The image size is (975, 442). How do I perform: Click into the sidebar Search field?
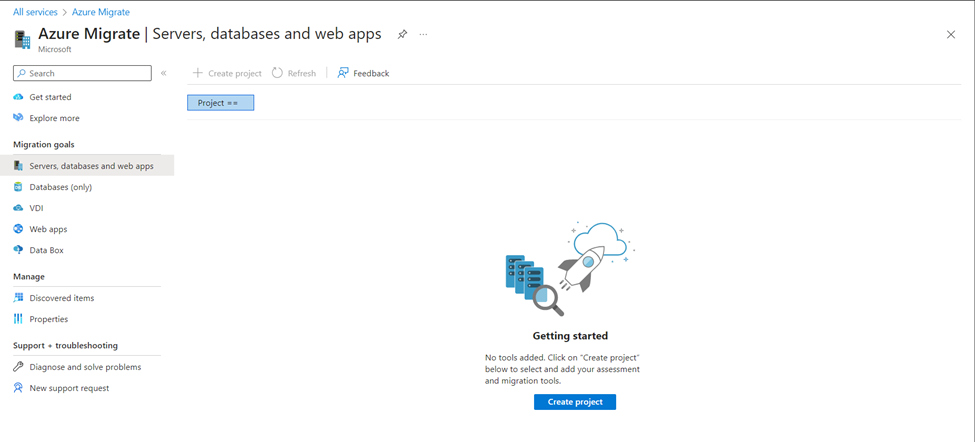[x=82, y=73]
